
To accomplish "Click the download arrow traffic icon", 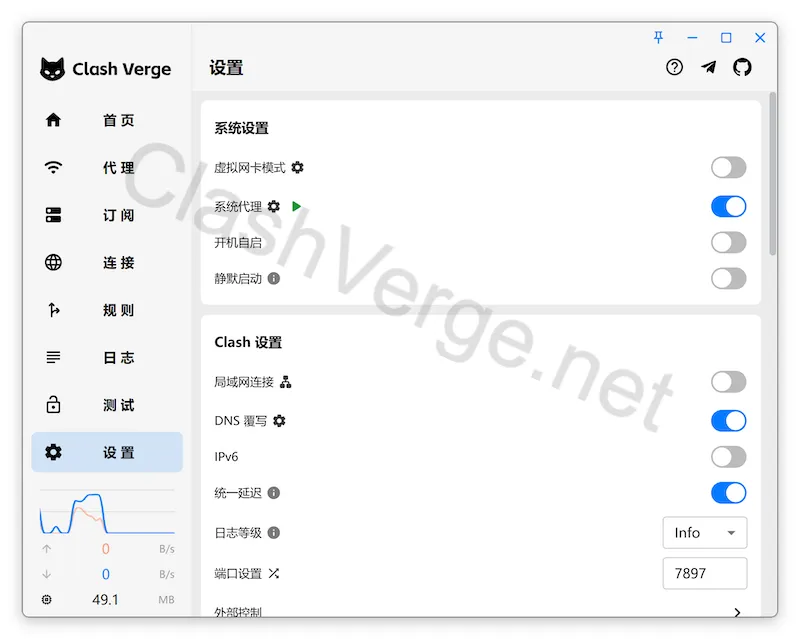I will [46, 574].
